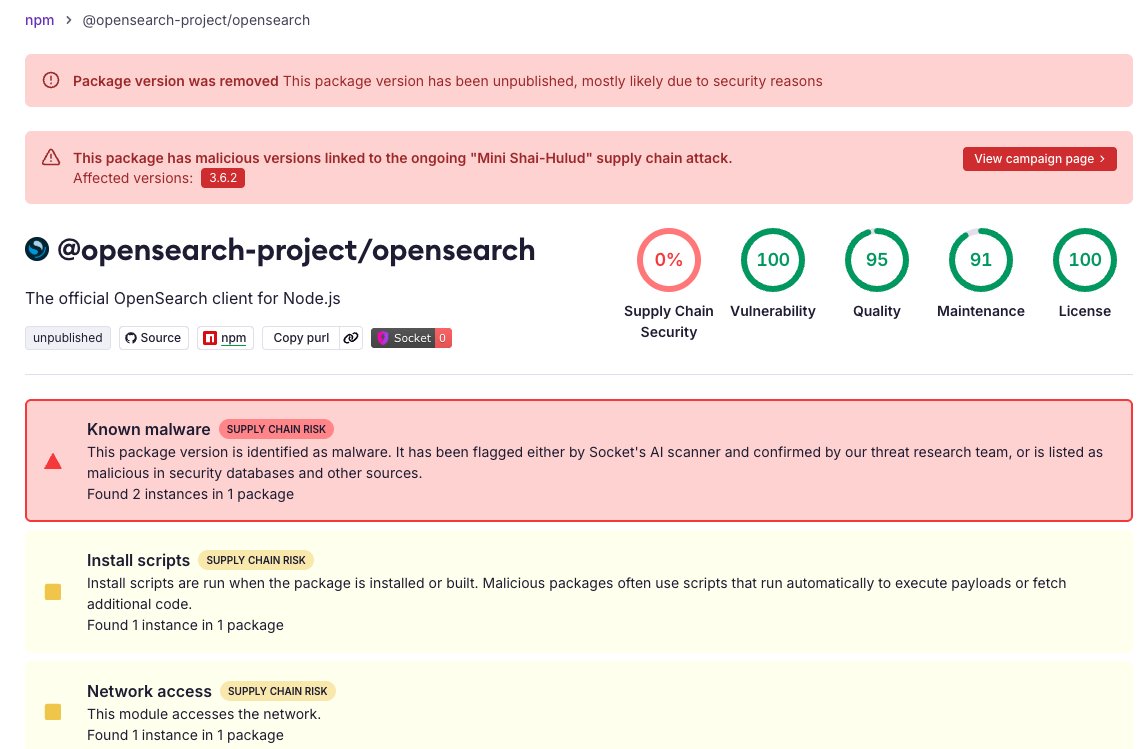This screenshot has height=749, width=1148.
Task: Click the Install scripts alert heading
Action: [x=138, y=560]
